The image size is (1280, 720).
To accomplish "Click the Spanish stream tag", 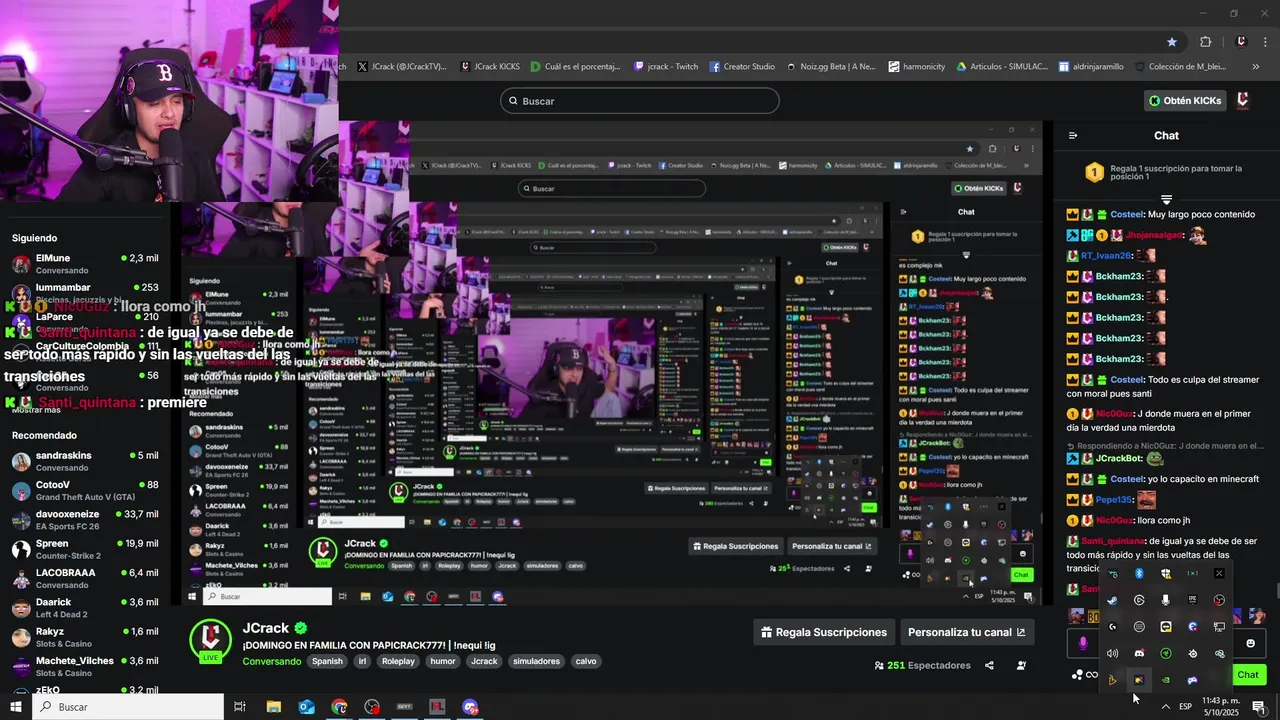I will click(x=326, y=661).
